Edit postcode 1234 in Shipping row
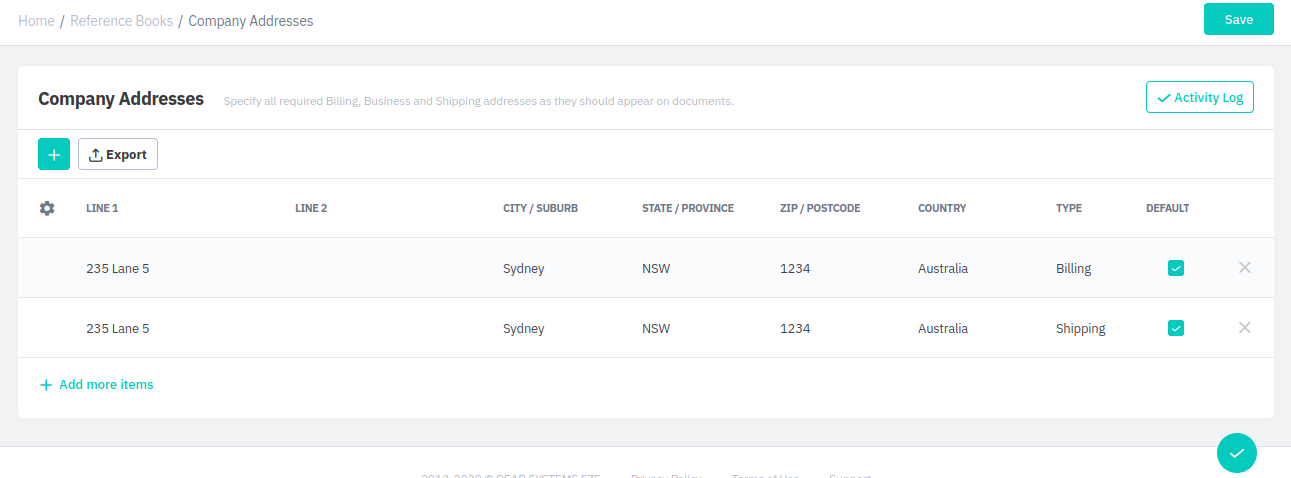 [x=795, y=328]
